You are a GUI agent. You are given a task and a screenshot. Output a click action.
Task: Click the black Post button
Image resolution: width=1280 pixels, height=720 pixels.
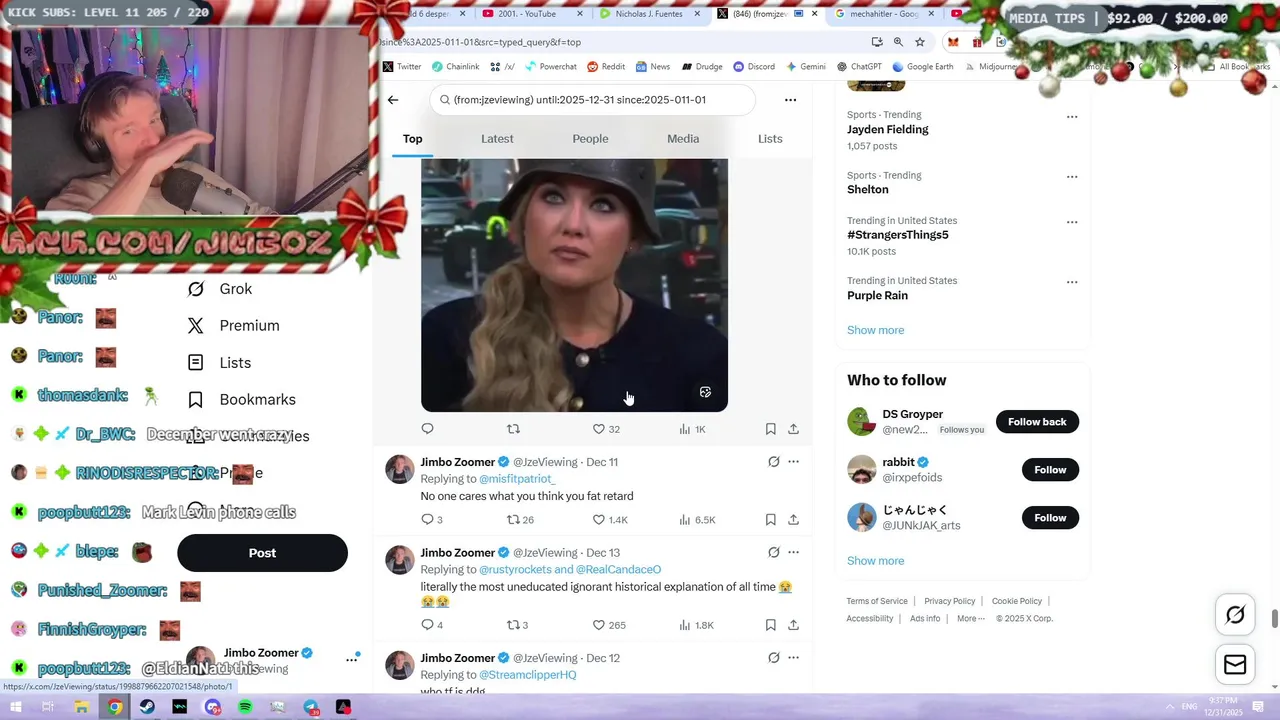[x=262, y=553]
